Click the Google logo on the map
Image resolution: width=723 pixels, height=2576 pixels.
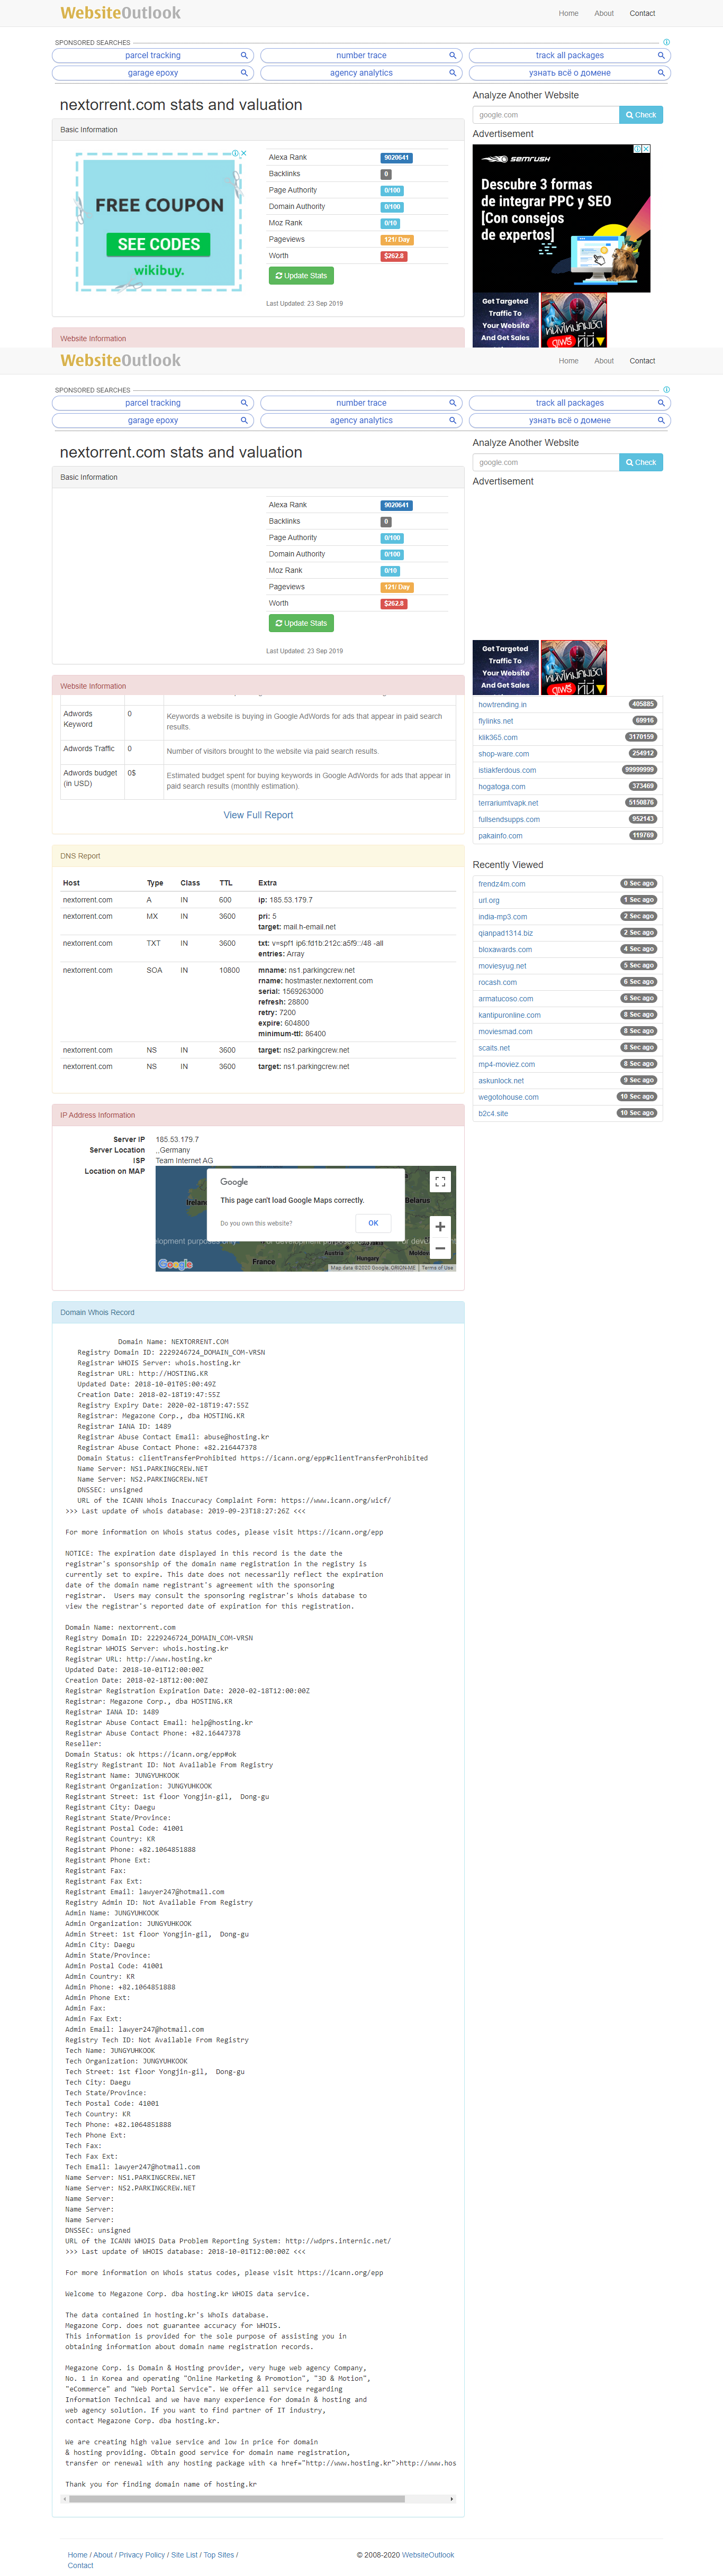(x=175, y=1264)
